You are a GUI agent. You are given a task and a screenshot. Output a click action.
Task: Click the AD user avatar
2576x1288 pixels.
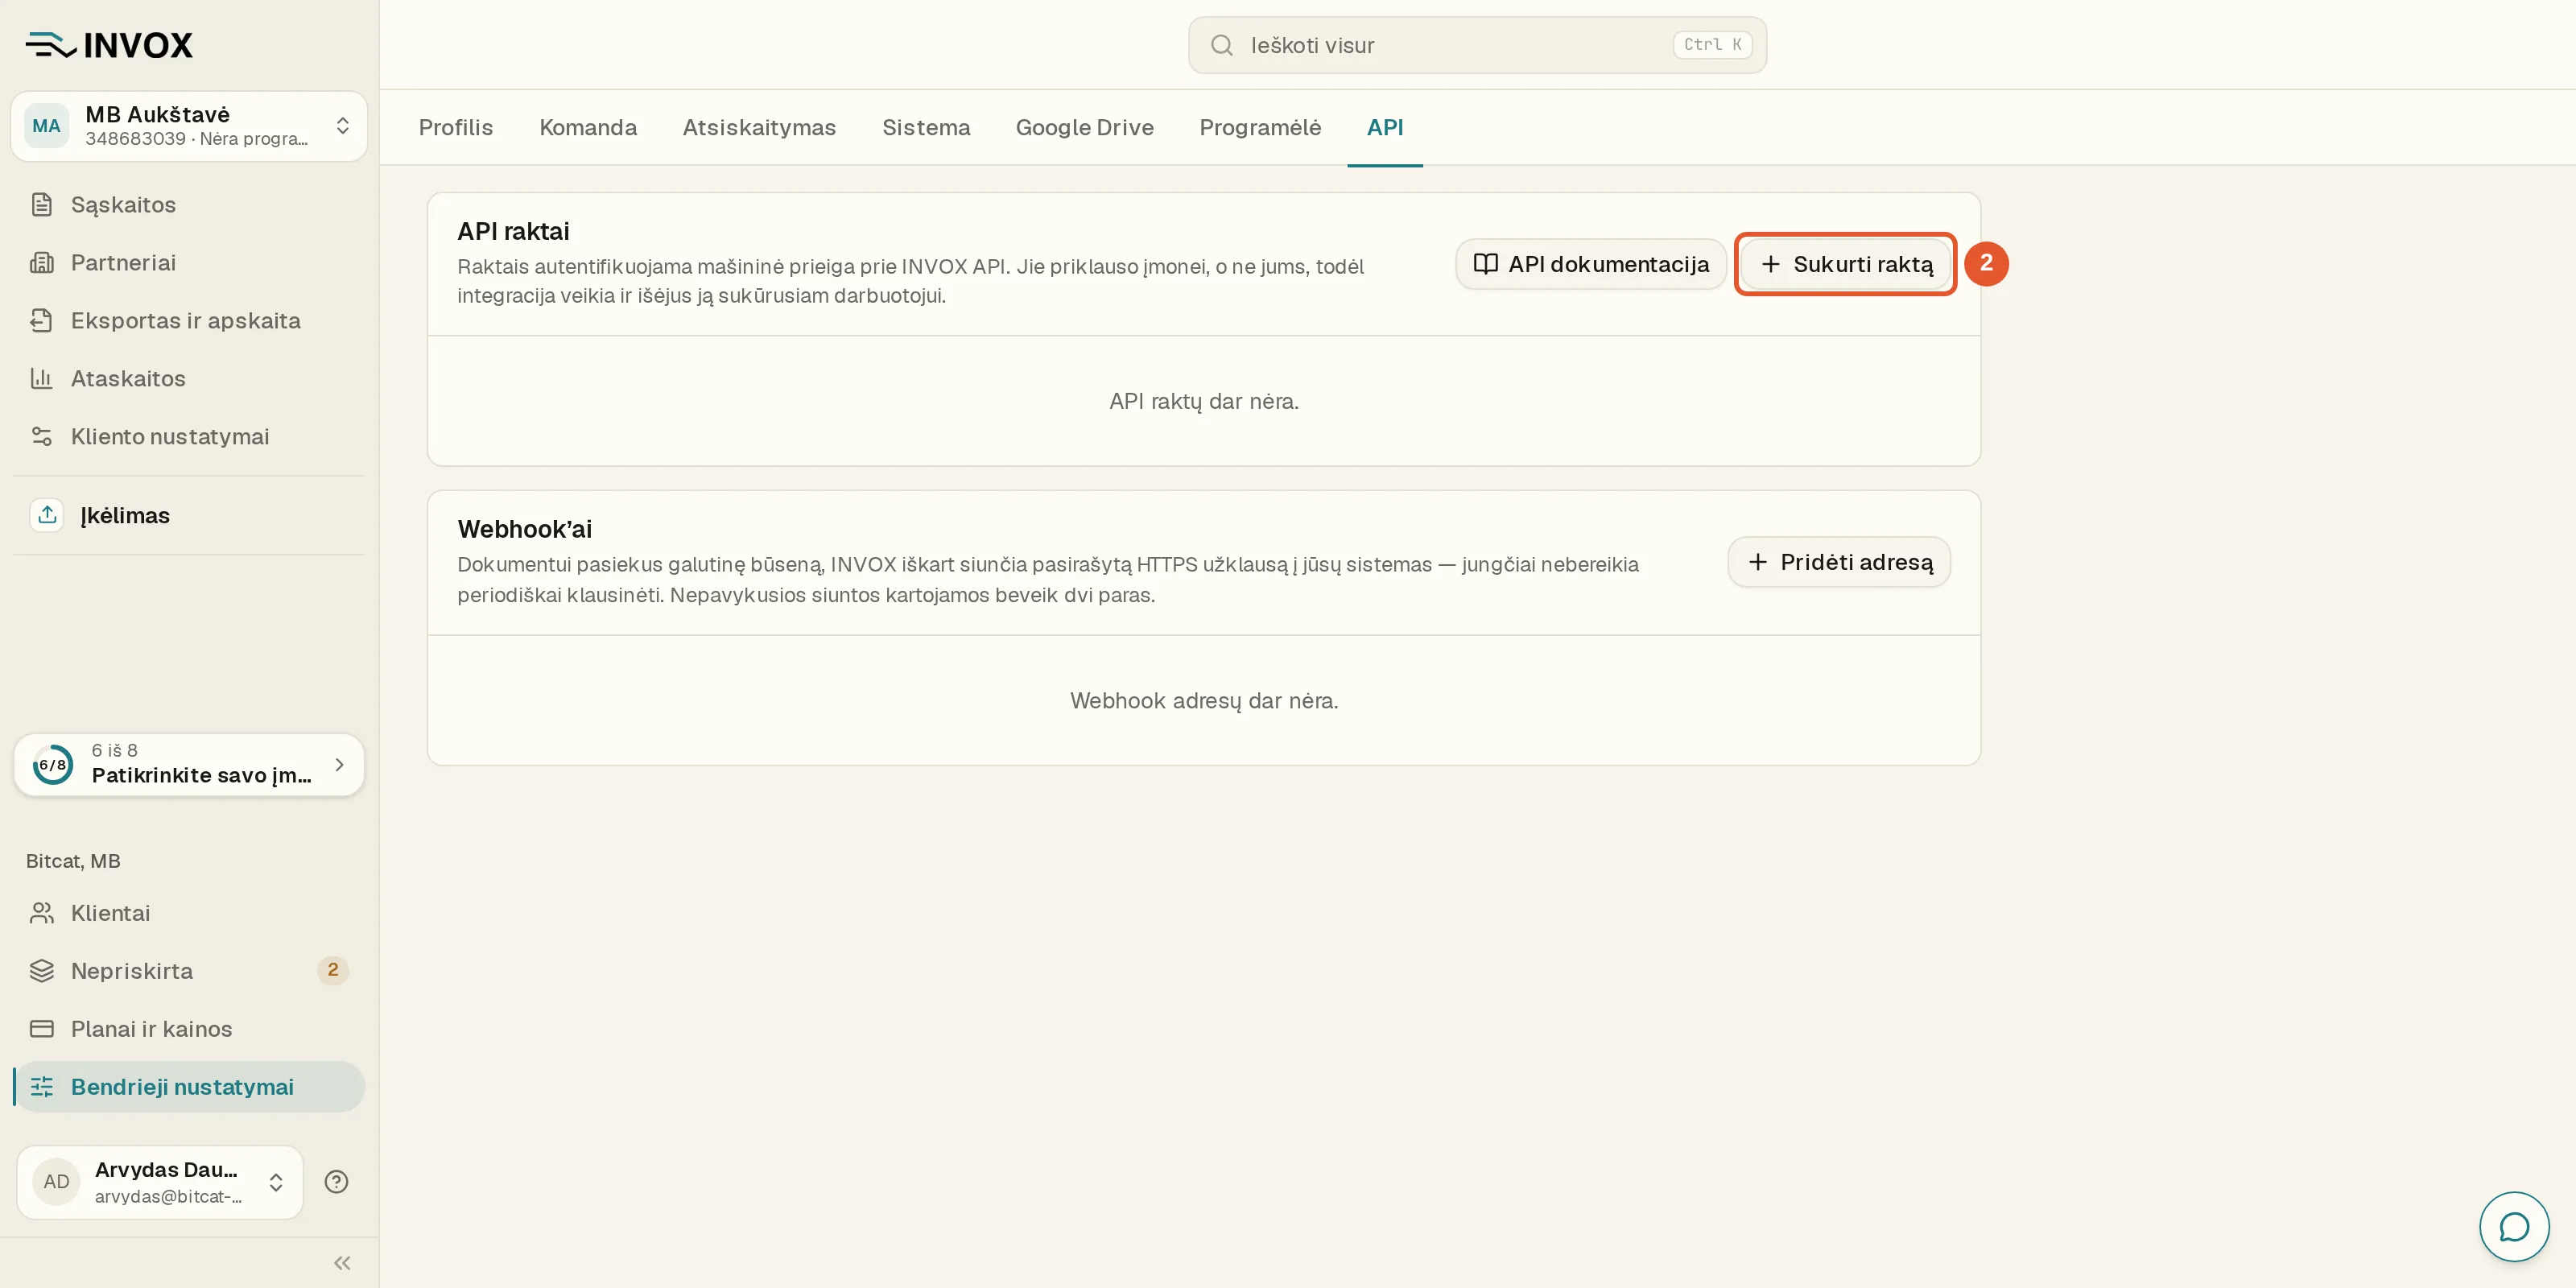pyautogui.click(x=56, y=1182)
